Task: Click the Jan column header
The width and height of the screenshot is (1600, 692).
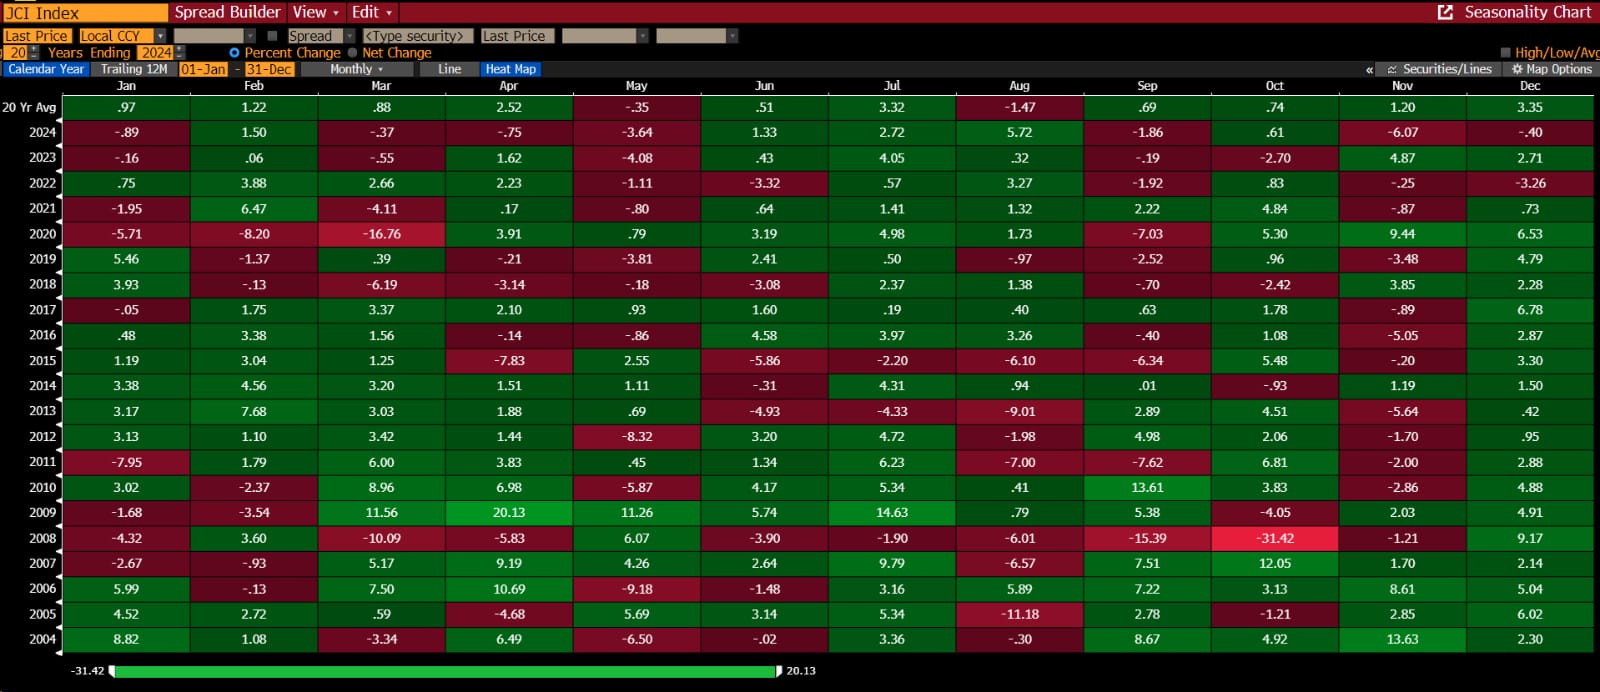Action: 126,86
